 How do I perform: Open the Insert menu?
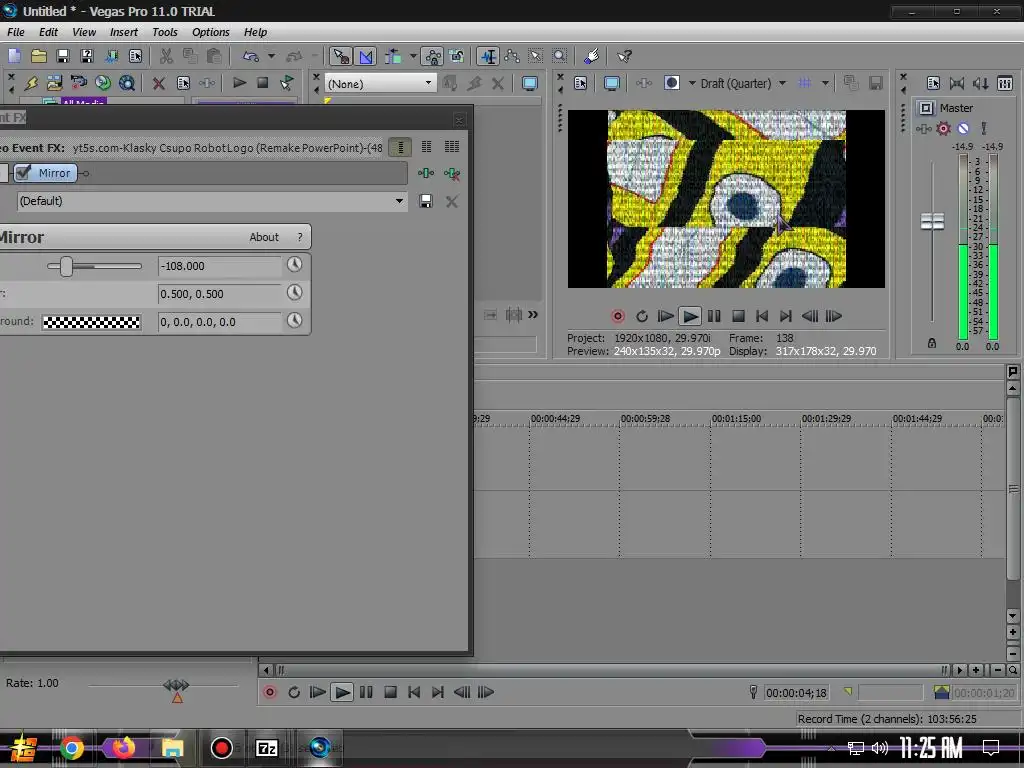[123, 32]
